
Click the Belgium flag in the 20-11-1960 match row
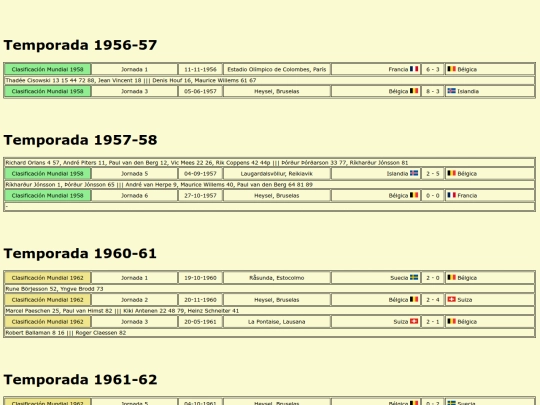coord(414,300)
